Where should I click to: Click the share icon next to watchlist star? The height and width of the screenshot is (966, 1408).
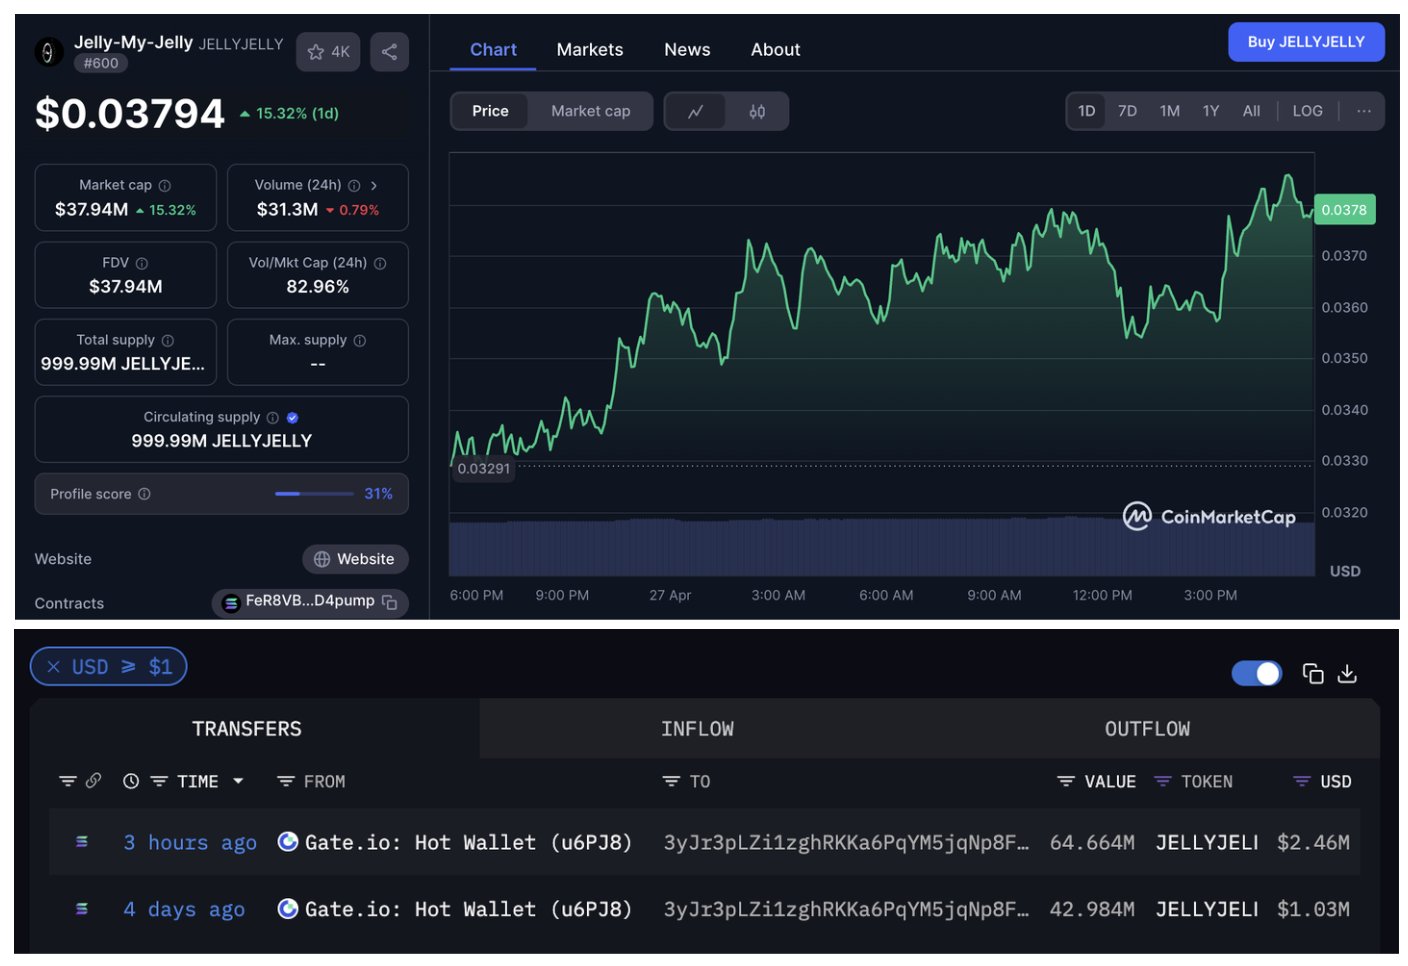pyautogui.click(x=389, y=52)
